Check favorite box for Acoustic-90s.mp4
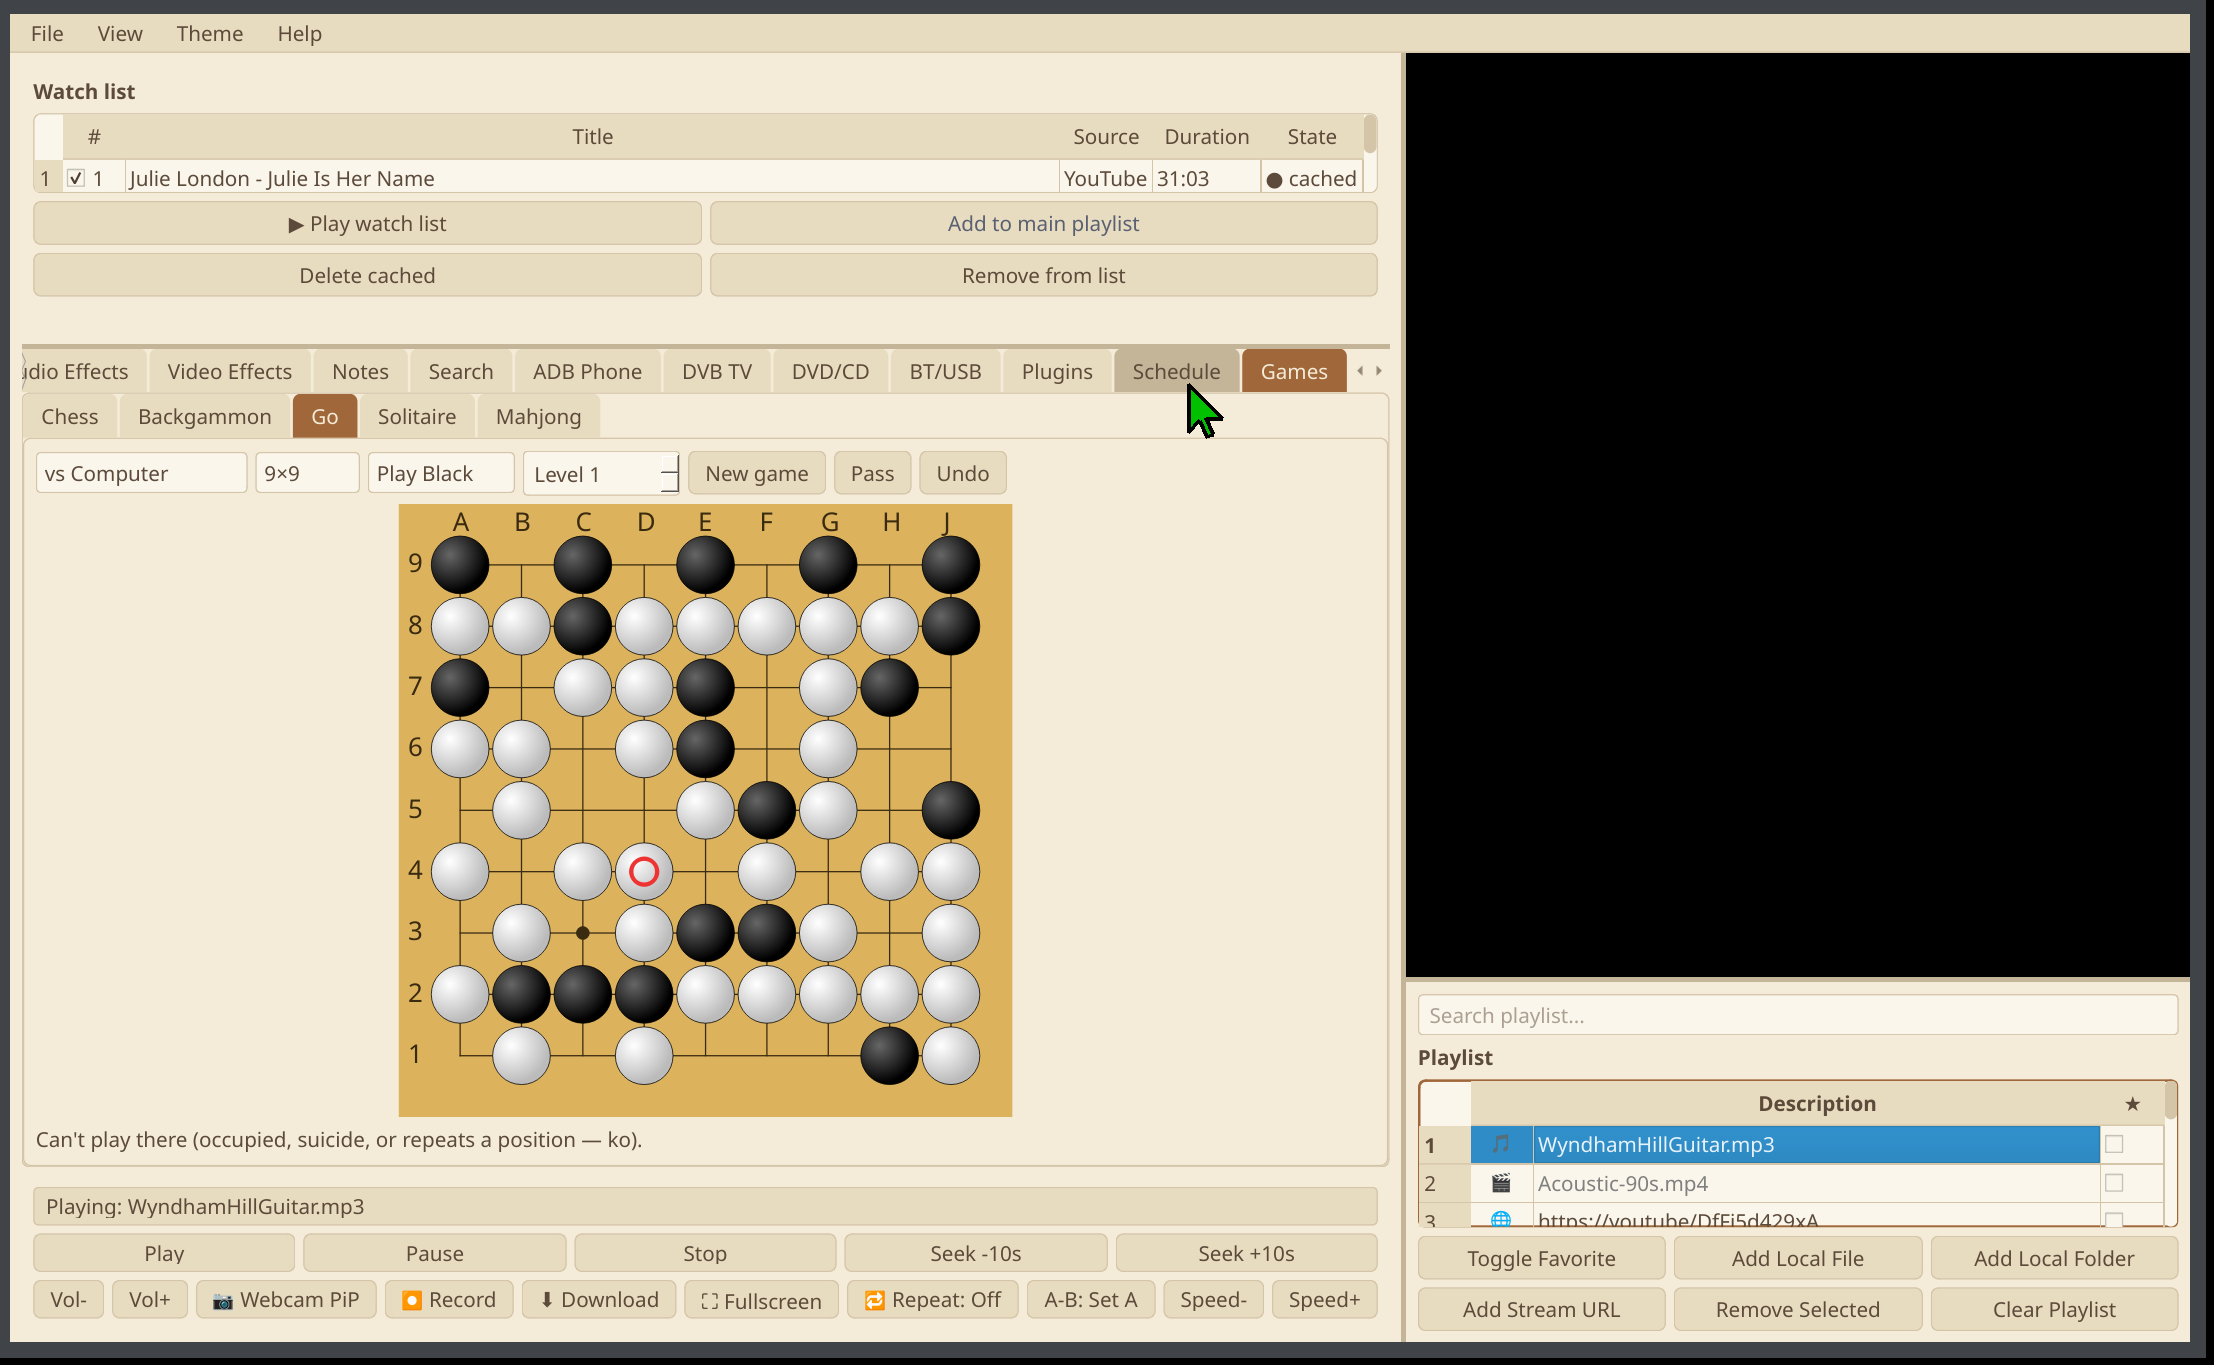This screenshot has height=1365, width=2214. (x=2114, y=1183)
